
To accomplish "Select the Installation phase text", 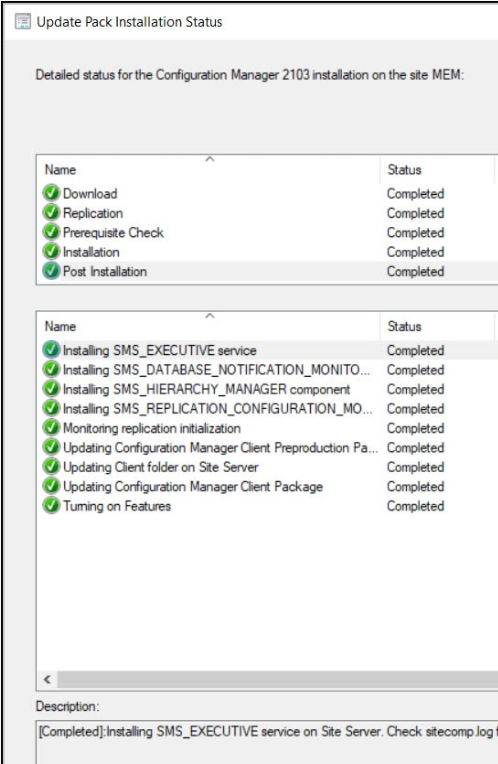I will (x=91, y=252).
